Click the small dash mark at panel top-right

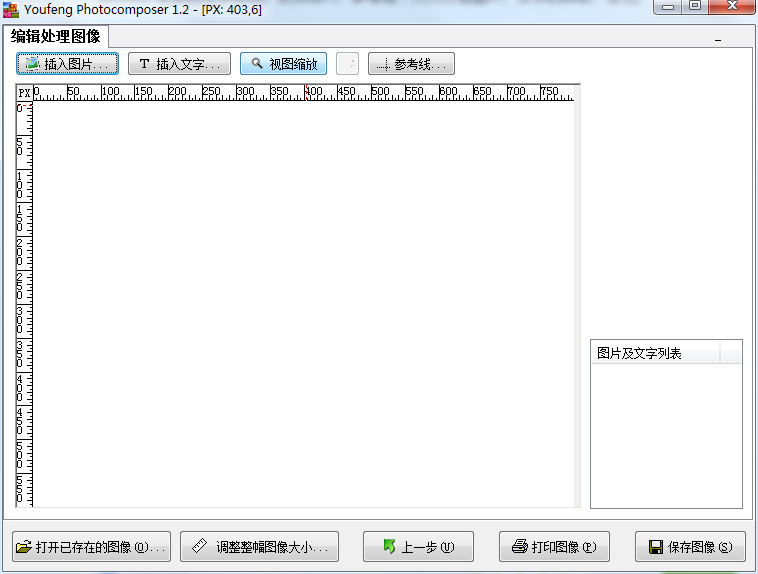pos(717,40)
